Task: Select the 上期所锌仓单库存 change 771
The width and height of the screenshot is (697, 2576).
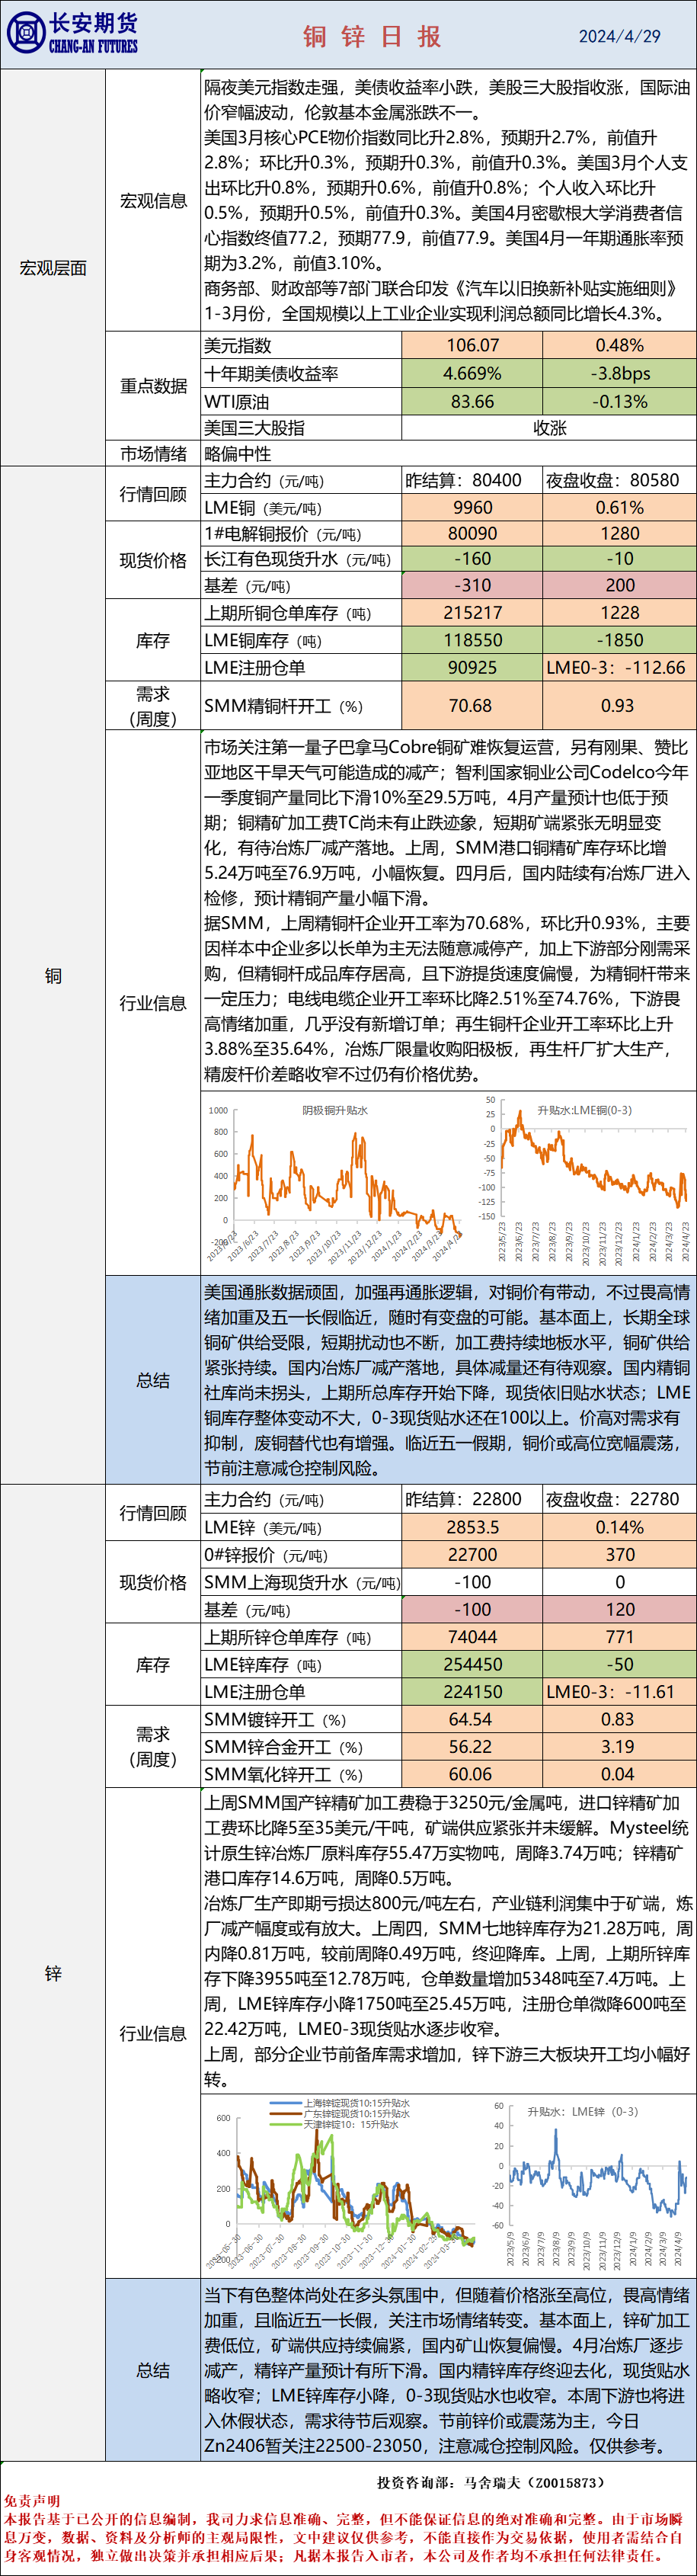Action: (620, 1637)
